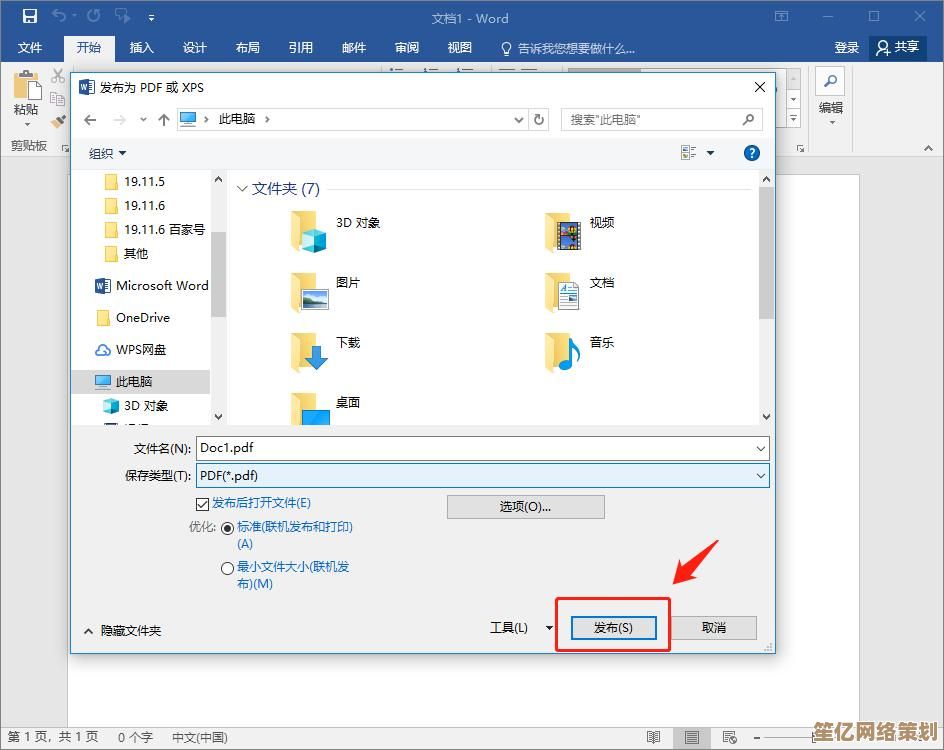The width and height of the screenshot is (944, 750).
Task: Toggle 发布后打开文件 checkbox
Action: pyautogui.click(x=202, y=503)
